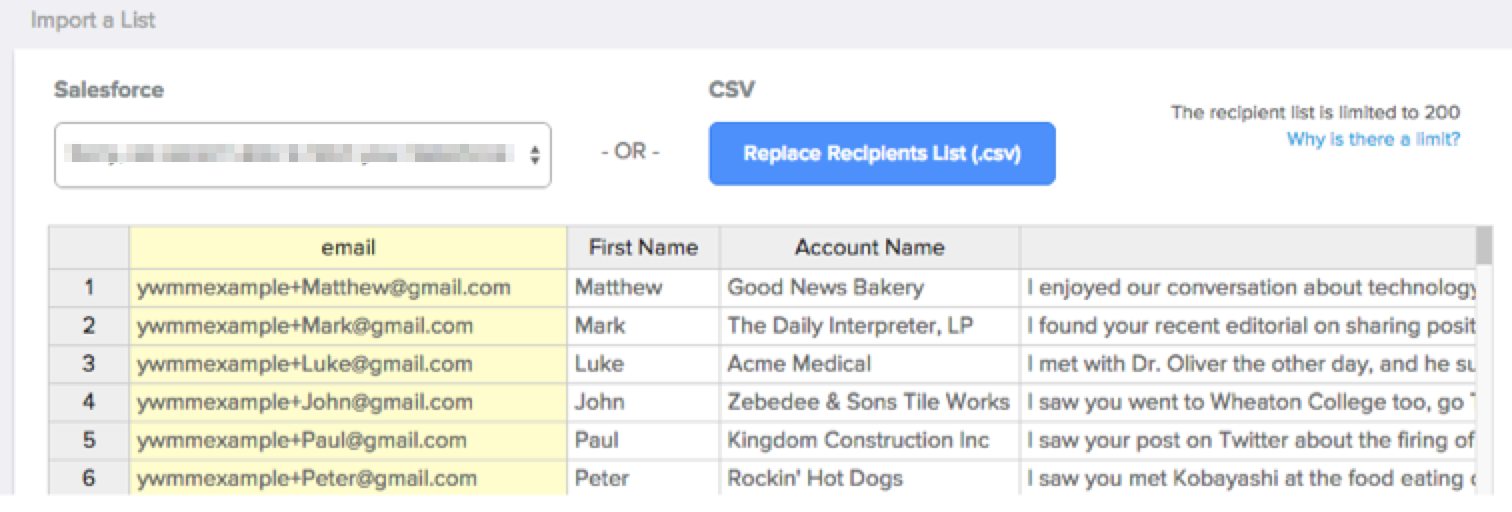The image size is (1512, 512).
Task: Click cell ywmmexample+John@gmail.com
Action: click(348, 402)
